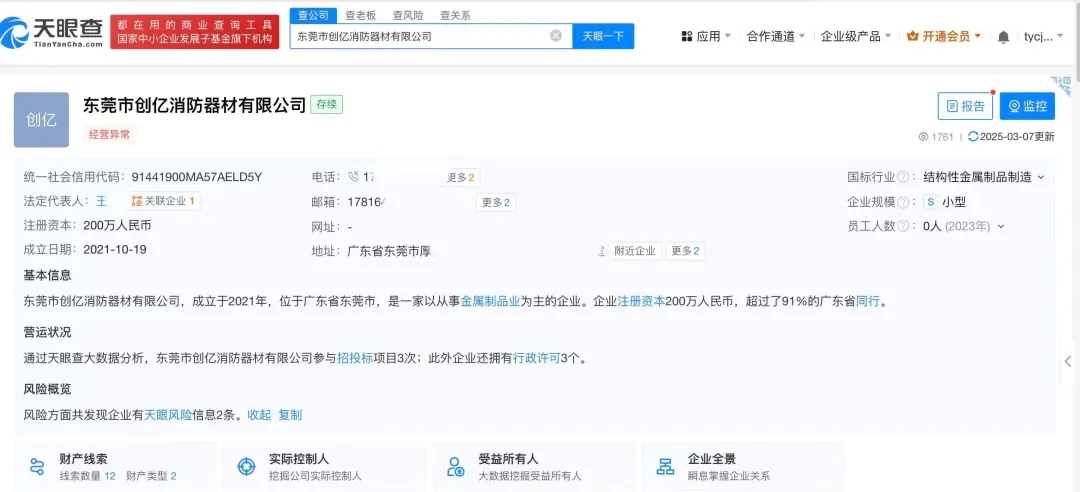The height and width of the screenshot is (492, 1080).
Task: Click the 企业规模 help question icon
Action: (x=903, y=202)
